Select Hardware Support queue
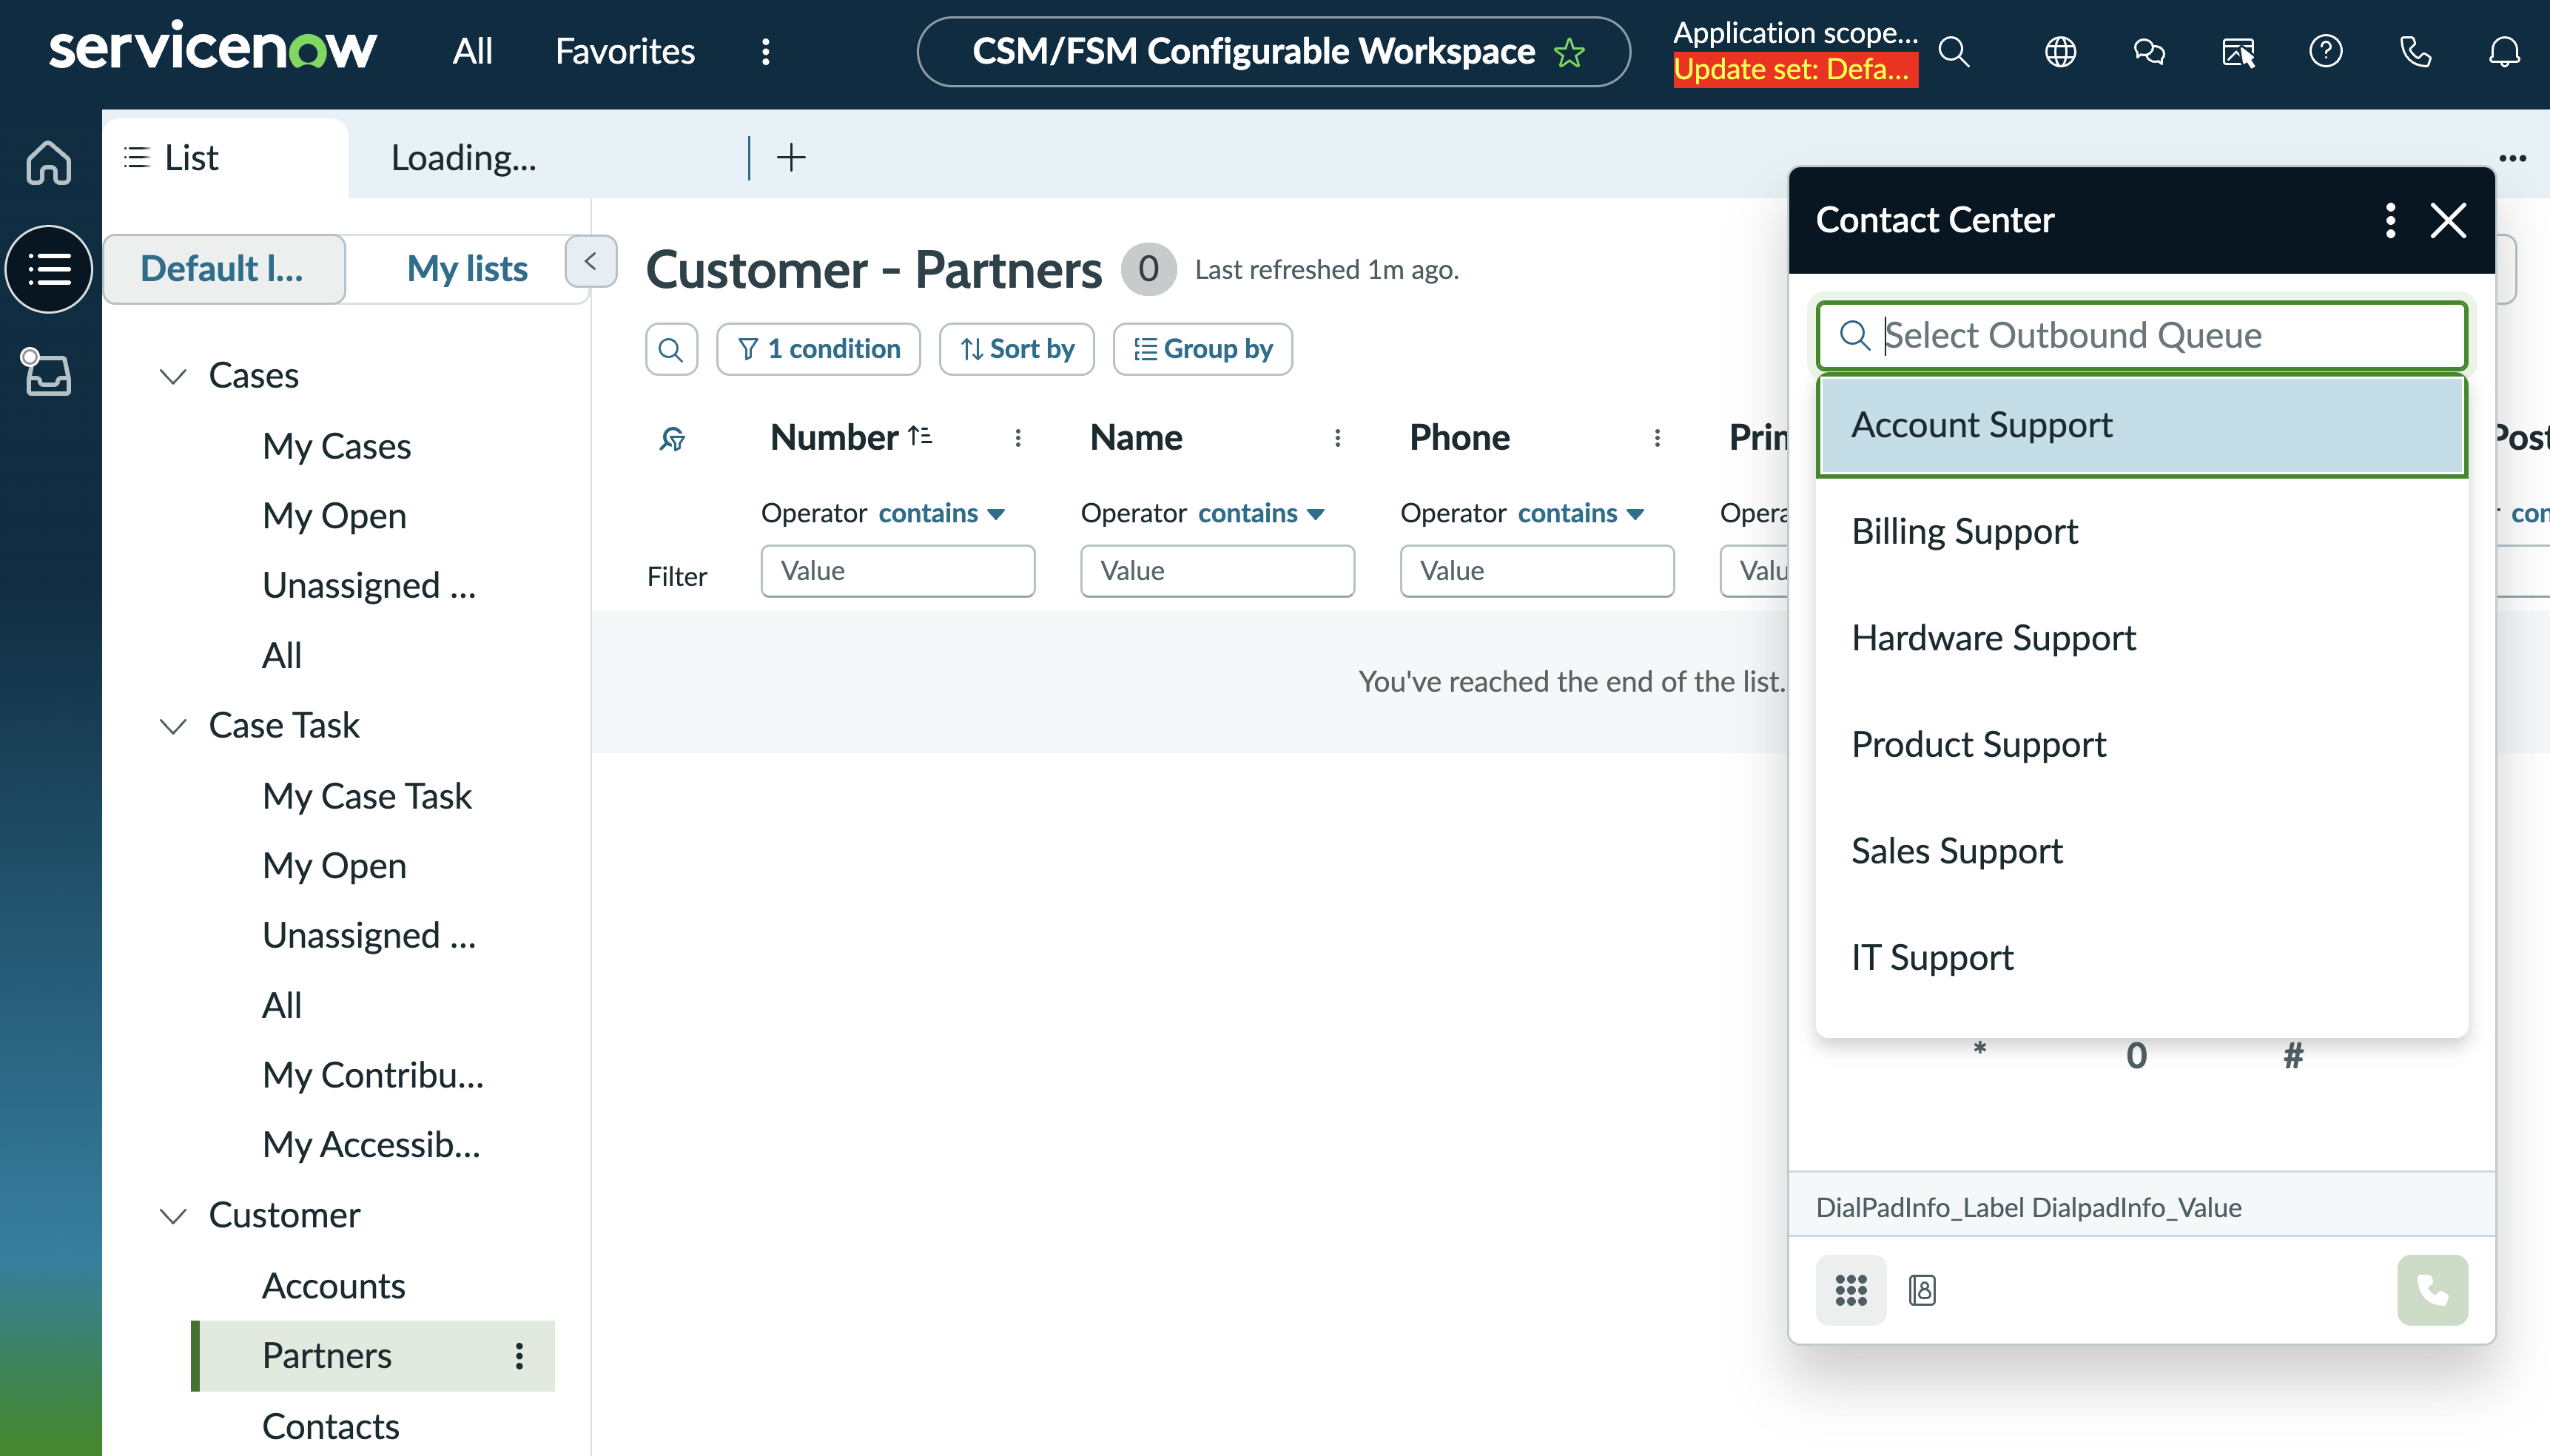 pyautogui.click(x=2141, y=638)
